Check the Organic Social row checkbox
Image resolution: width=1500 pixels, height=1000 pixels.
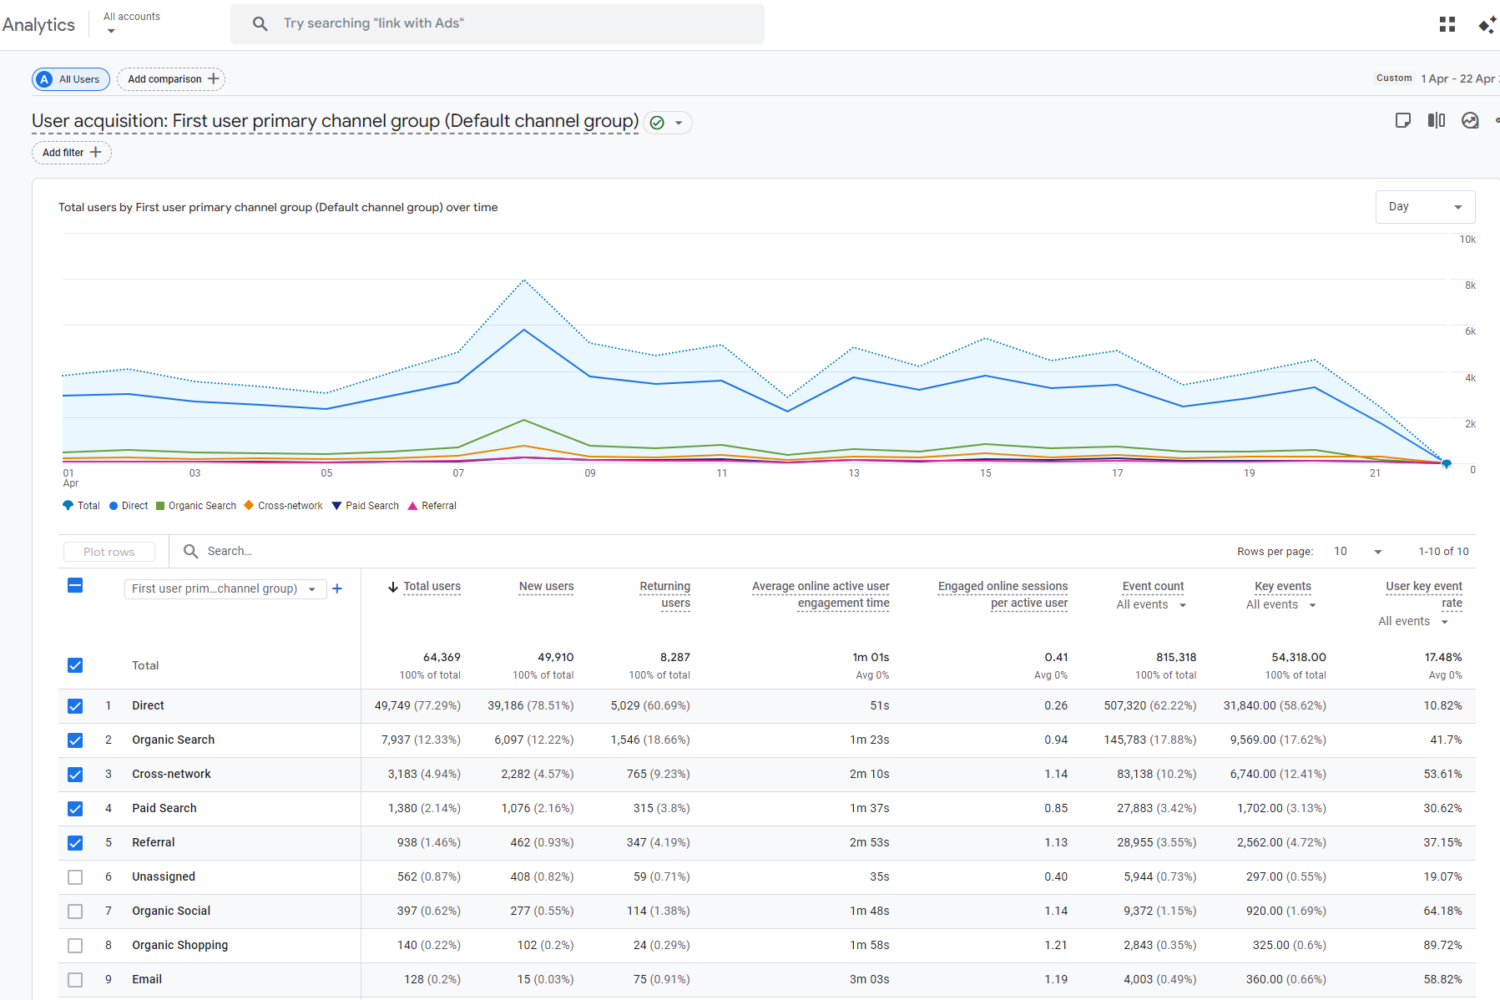75,911
